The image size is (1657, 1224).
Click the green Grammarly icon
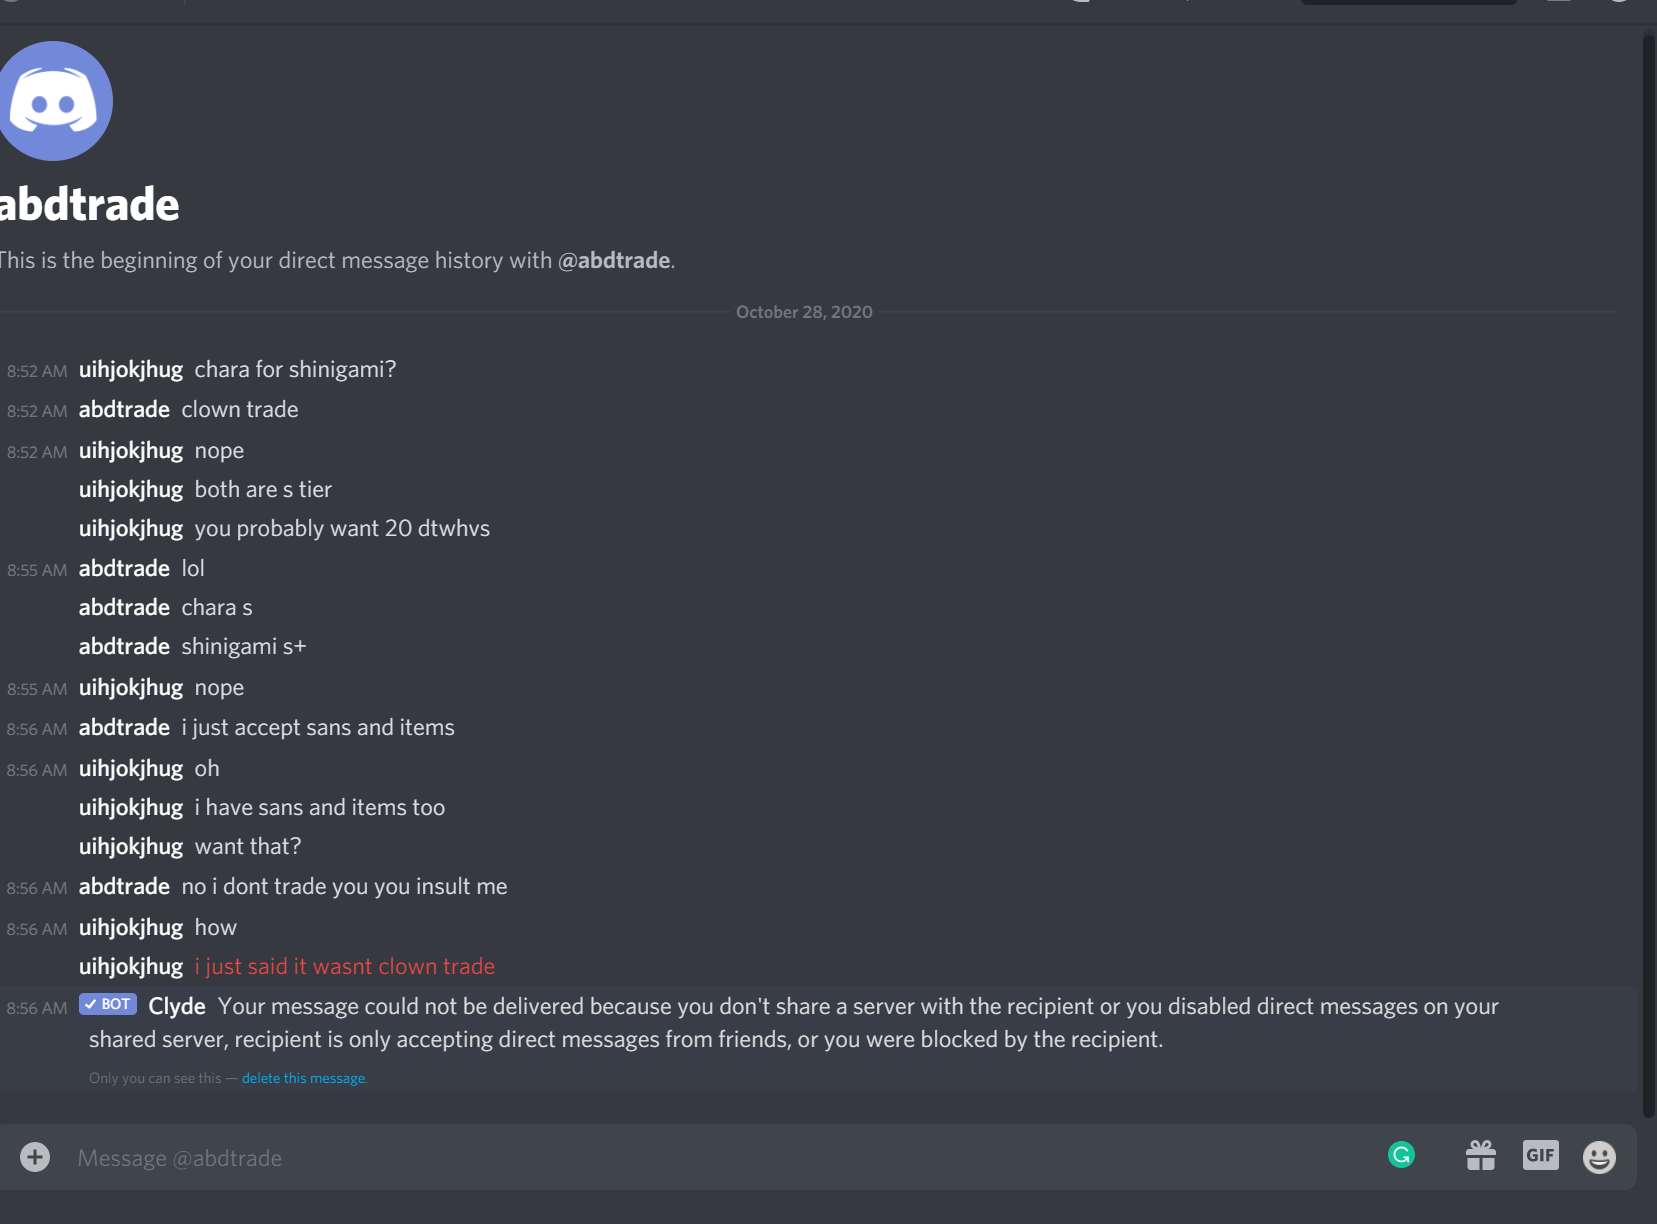click(1401, 1156)
